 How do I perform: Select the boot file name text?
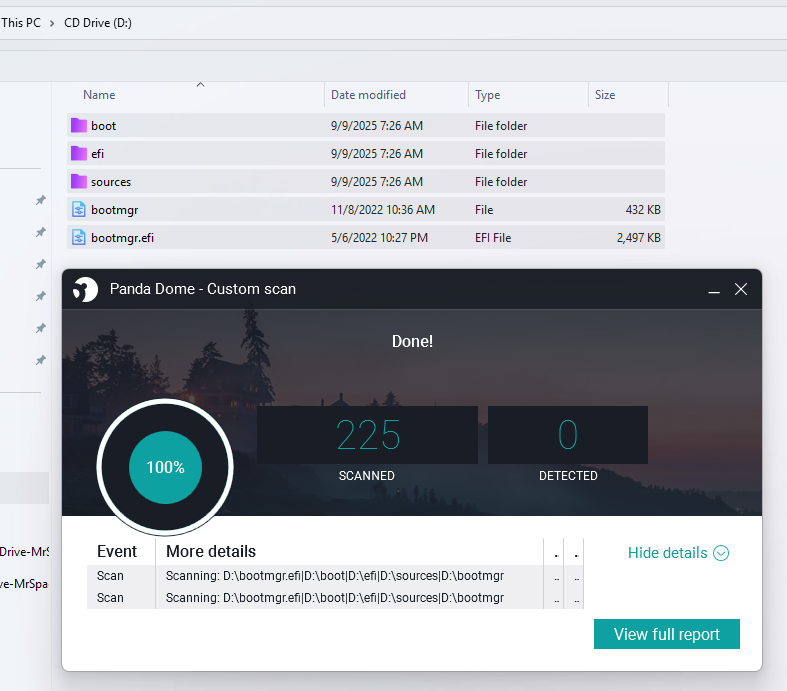coord(103,126)
